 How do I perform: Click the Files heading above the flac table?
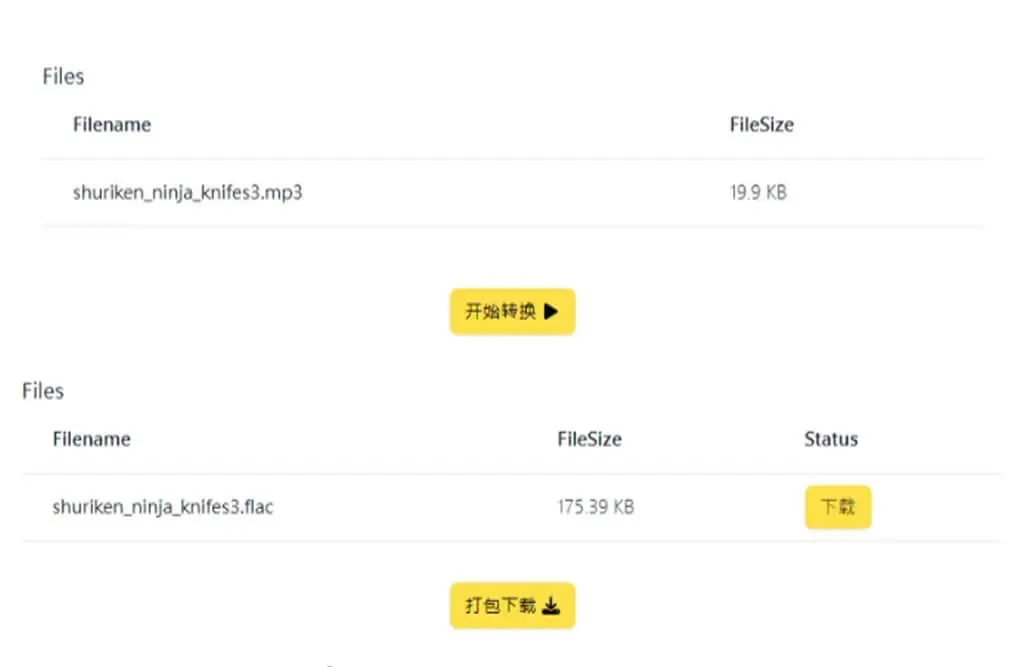click(43, 391)
